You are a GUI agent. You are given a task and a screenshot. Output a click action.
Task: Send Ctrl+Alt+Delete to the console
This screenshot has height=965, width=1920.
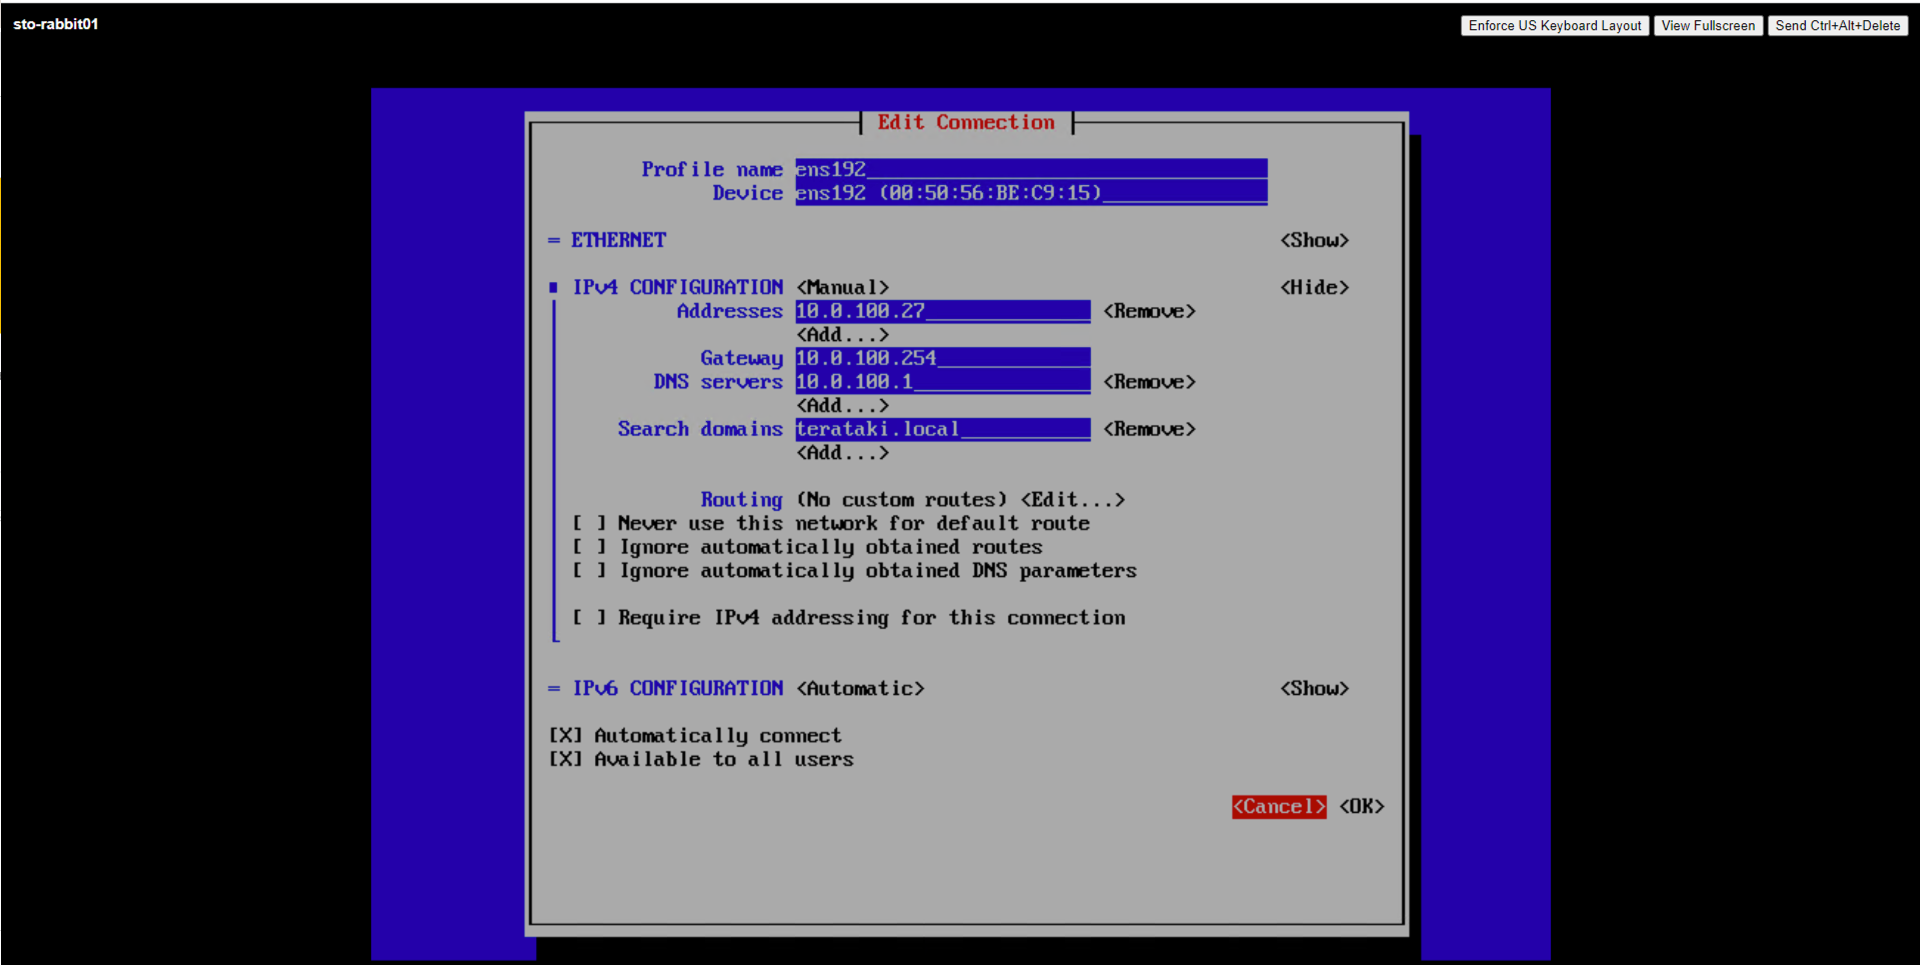click(x=1837, y=26)
